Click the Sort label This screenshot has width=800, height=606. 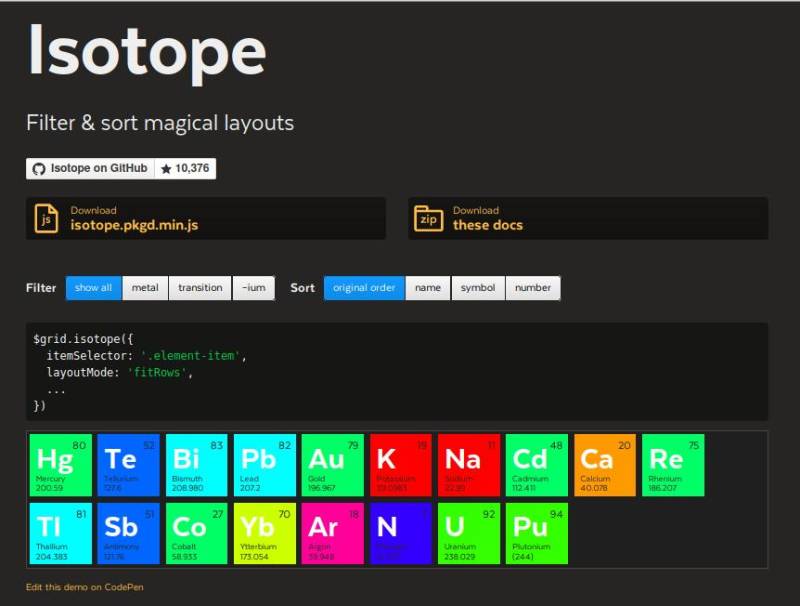303,288
